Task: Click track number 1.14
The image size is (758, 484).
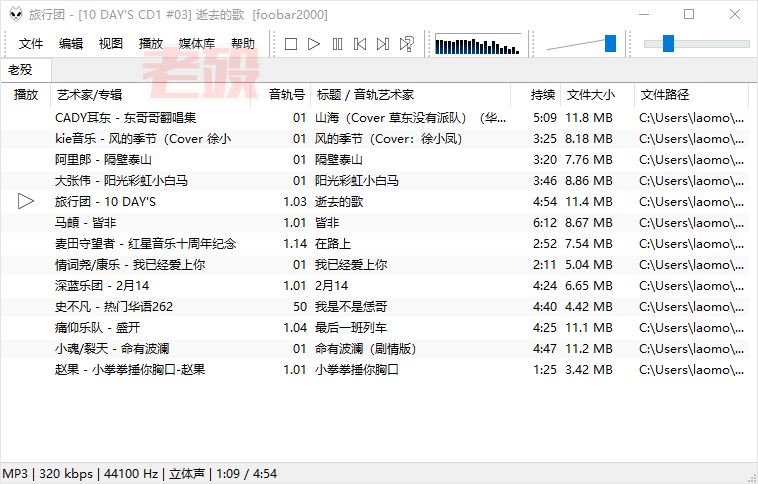Action: [295, 244]
